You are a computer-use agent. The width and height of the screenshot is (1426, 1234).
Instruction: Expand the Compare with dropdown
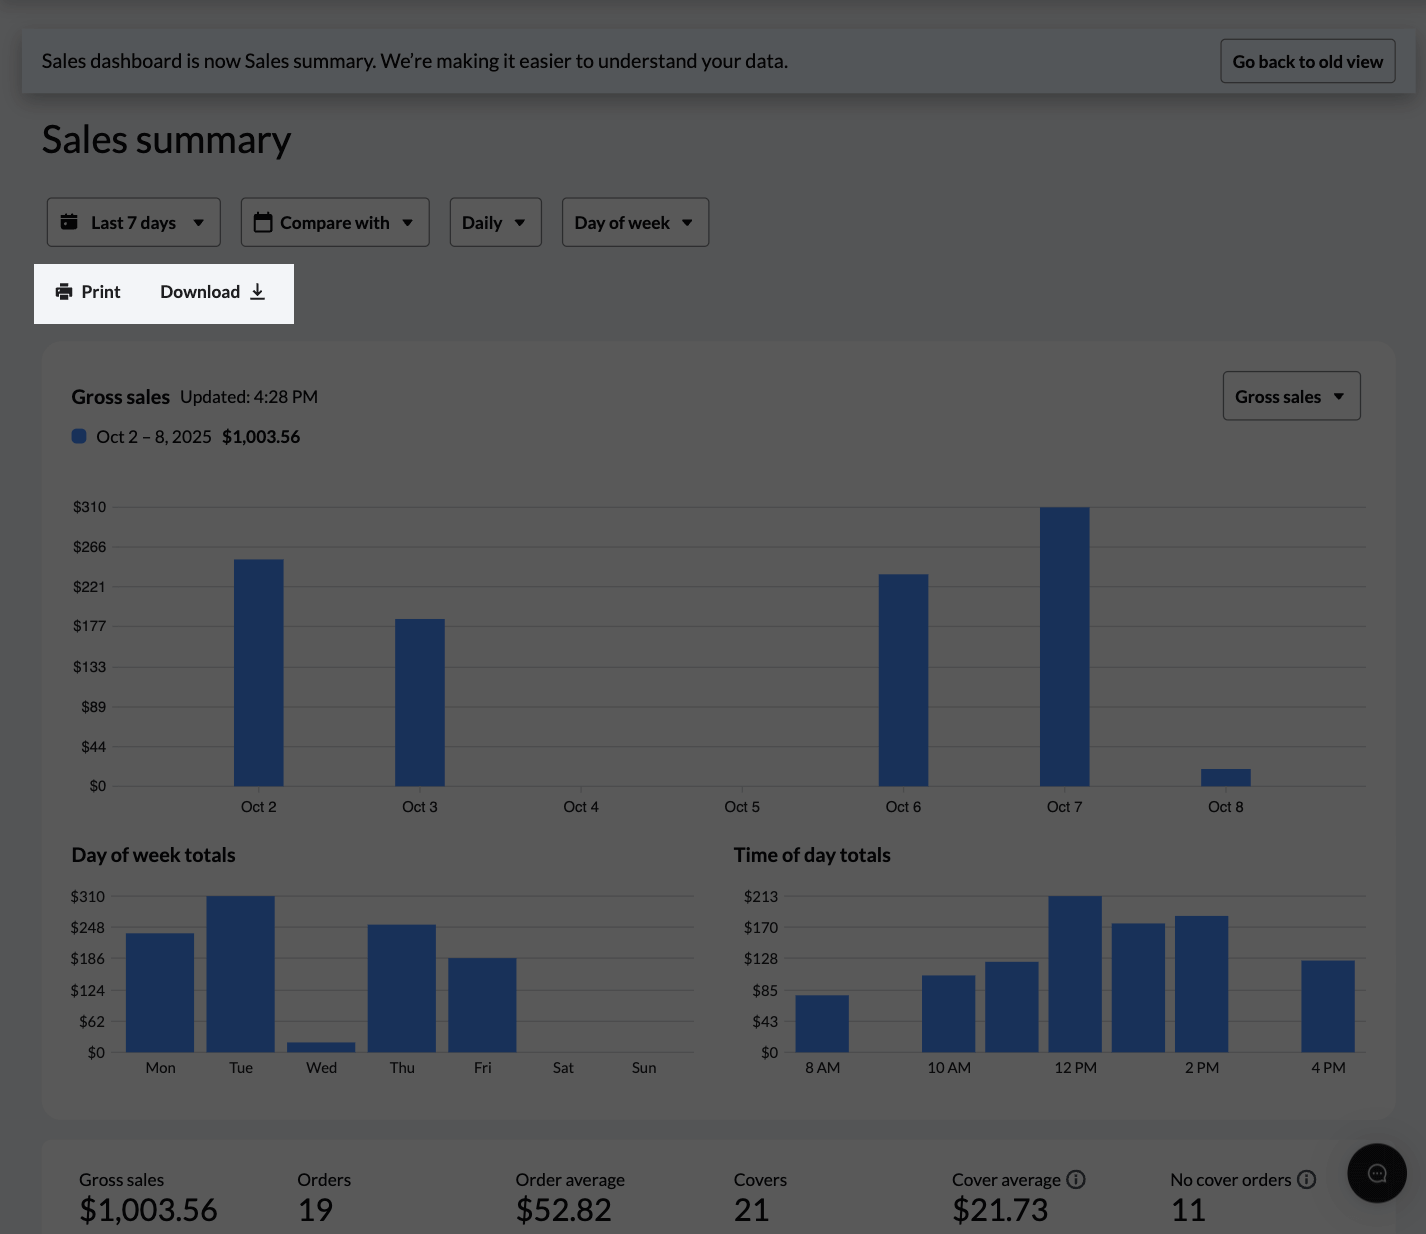tap(335, 222)
